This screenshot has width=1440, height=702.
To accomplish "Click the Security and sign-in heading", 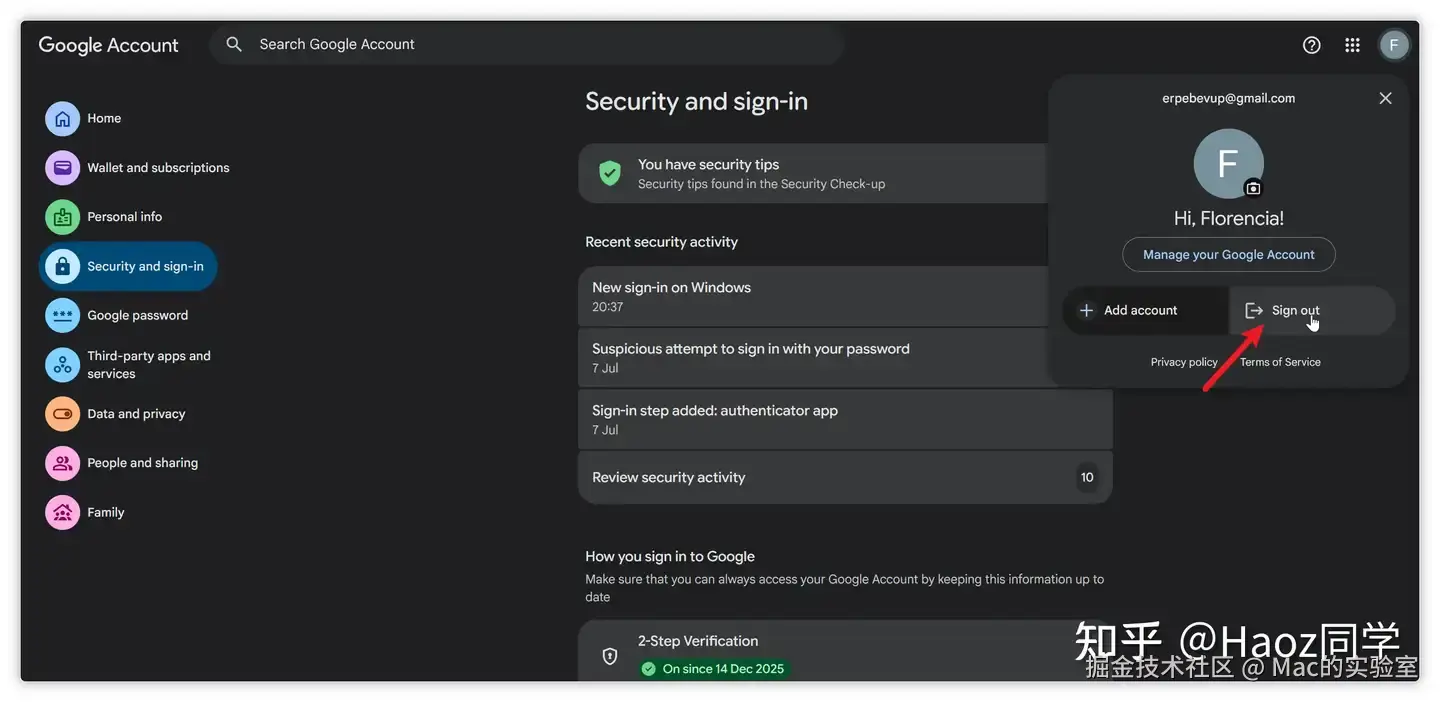I will (x=696, y=101).
